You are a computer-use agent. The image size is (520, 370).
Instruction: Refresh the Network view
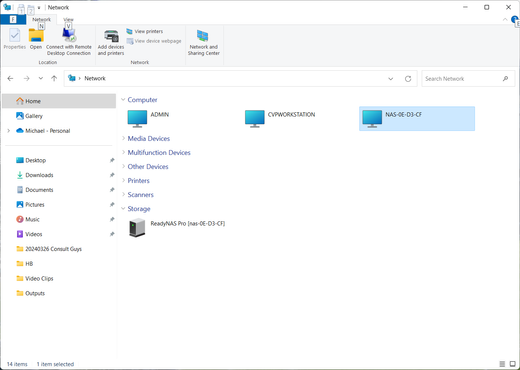408,79
